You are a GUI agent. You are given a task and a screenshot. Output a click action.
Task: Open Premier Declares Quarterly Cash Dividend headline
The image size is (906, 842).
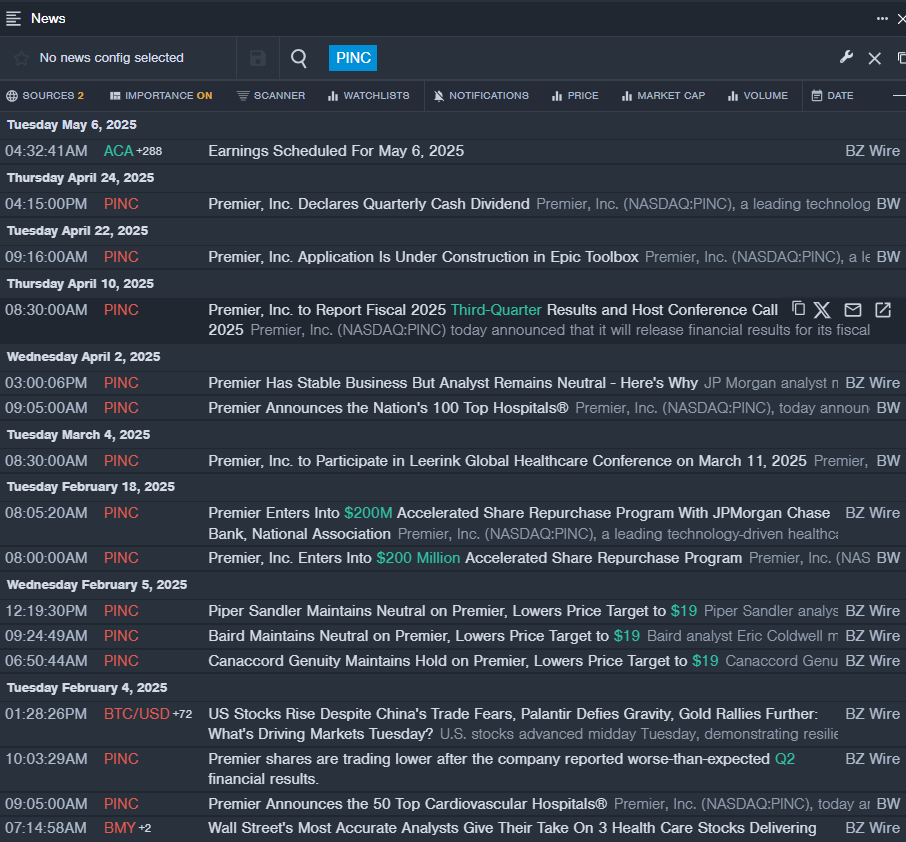tap(369, 203)
